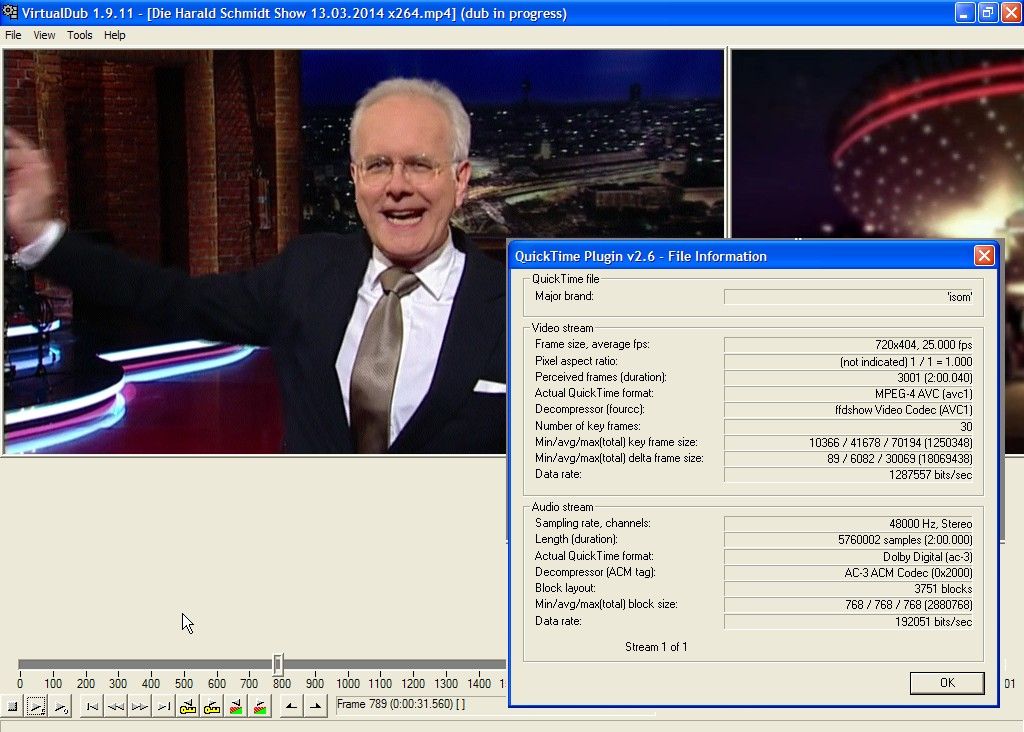This screenshot has height=732, width=1024.
Task: Step forward one frame
Action: coord(139,706)
